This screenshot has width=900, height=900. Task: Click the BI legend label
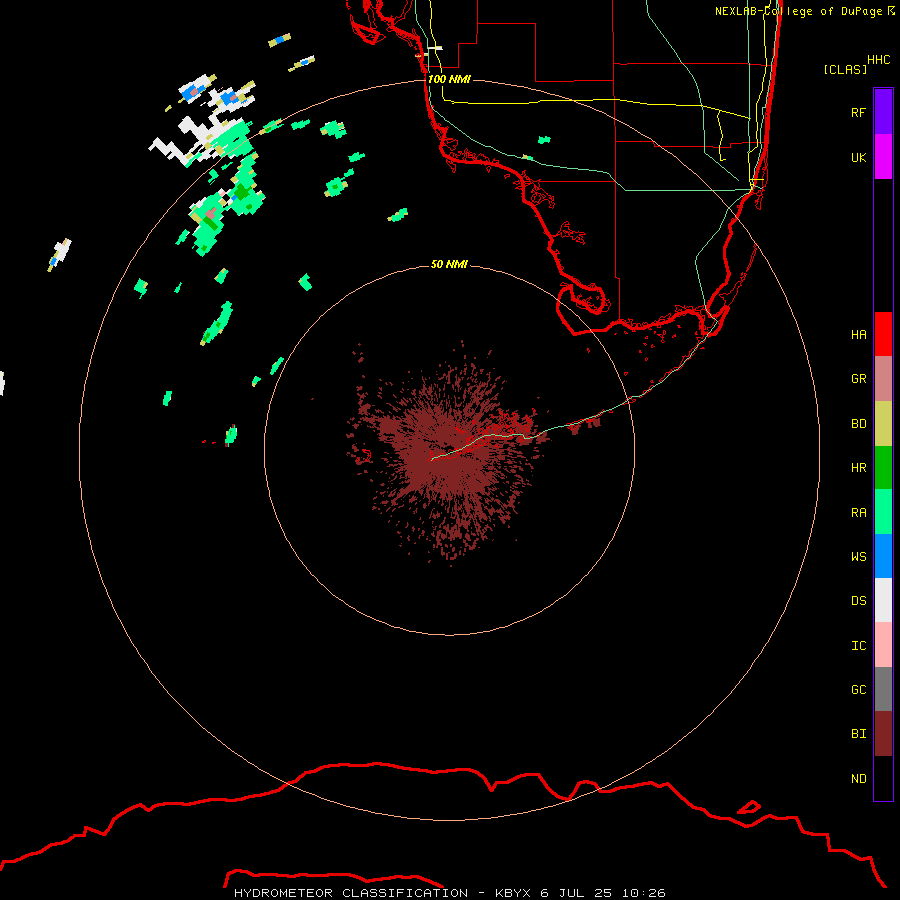click(858, 734)
